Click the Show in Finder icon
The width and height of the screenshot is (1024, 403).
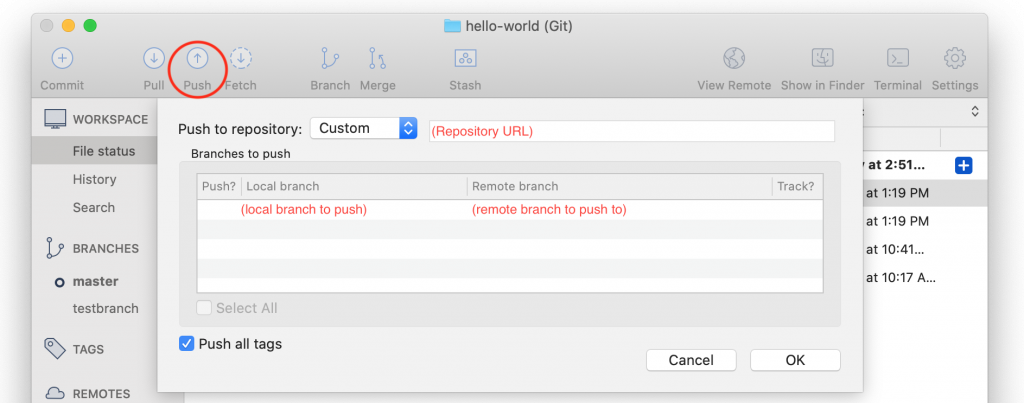(x=824, y=58)
